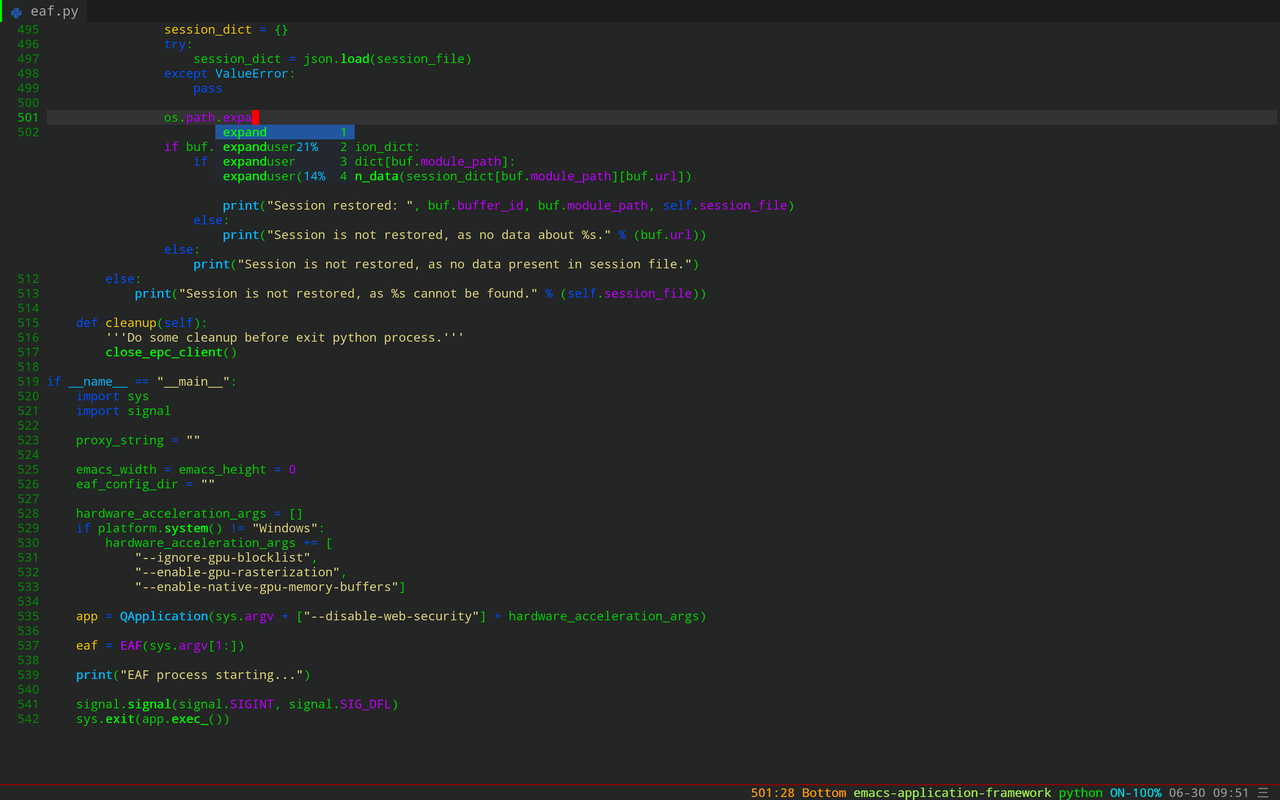Click "signal.SIGINT" on line 541
This screenshot has height=800, width=1280.
227,704
